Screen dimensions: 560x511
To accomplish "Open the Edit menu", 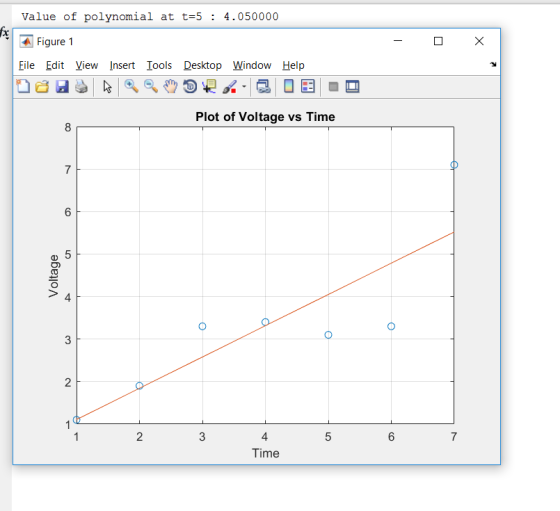I will [55, 65].
